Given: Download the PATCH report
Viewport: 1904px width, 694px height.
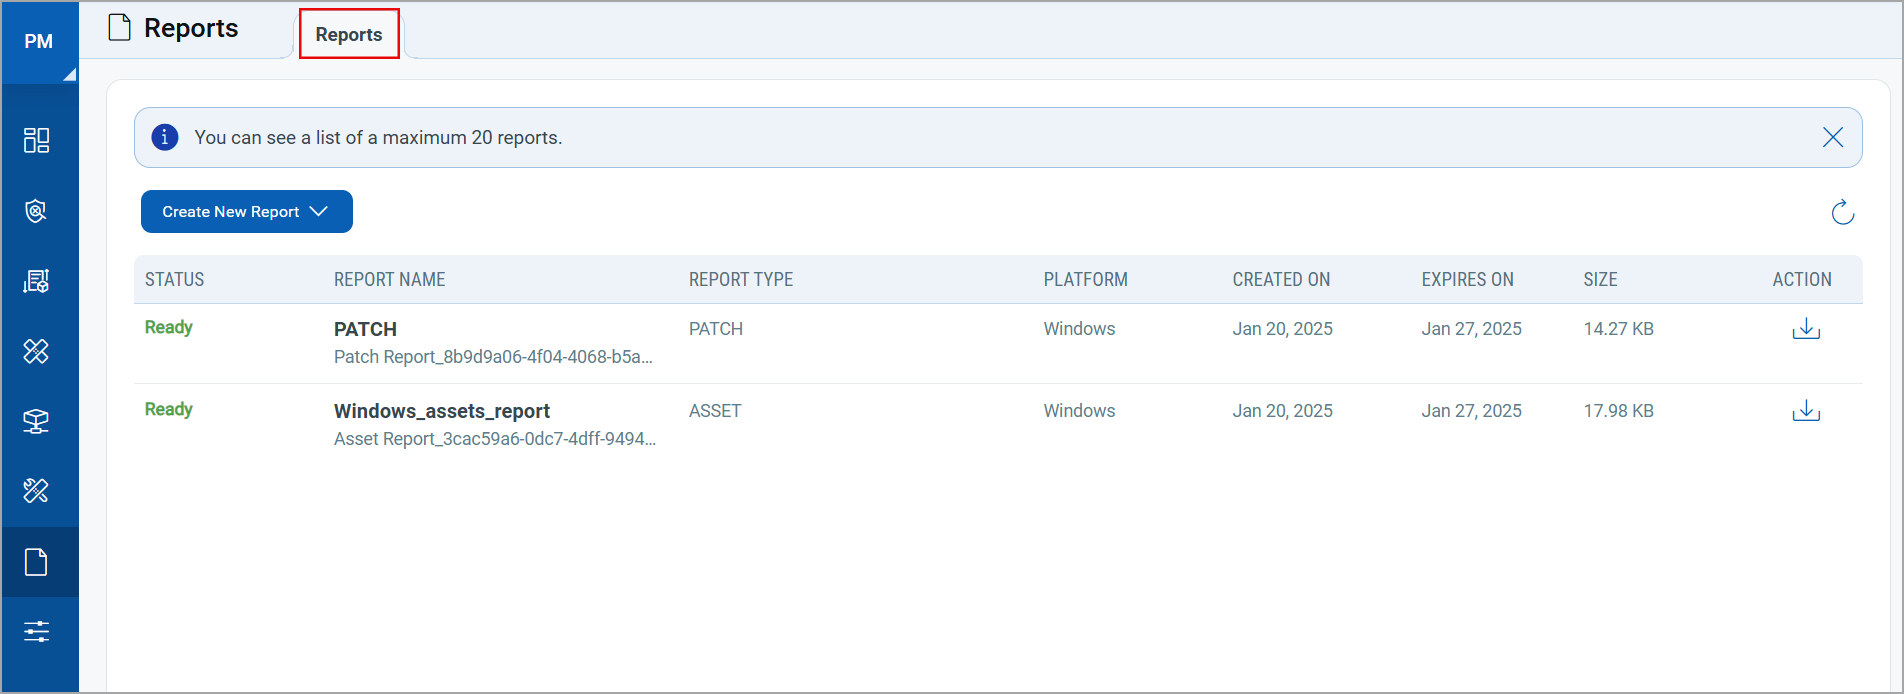Looking at the screenshot, I should coord(1806,329).
